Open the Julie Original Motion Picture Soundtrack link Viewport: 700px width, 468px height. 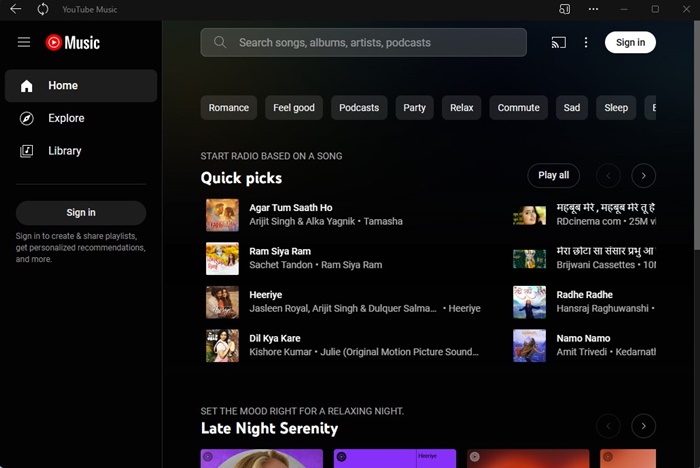(x=400, y=352)
